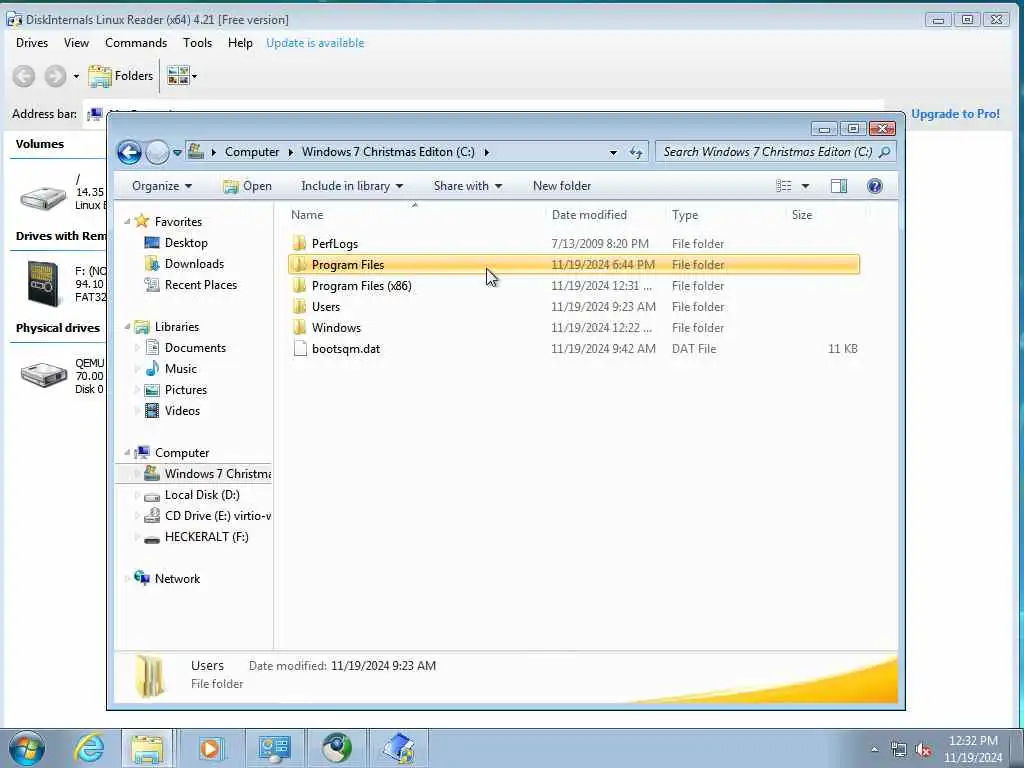Click the Explorer help icon
This screenshot has height=768, width=1024.
874,186
